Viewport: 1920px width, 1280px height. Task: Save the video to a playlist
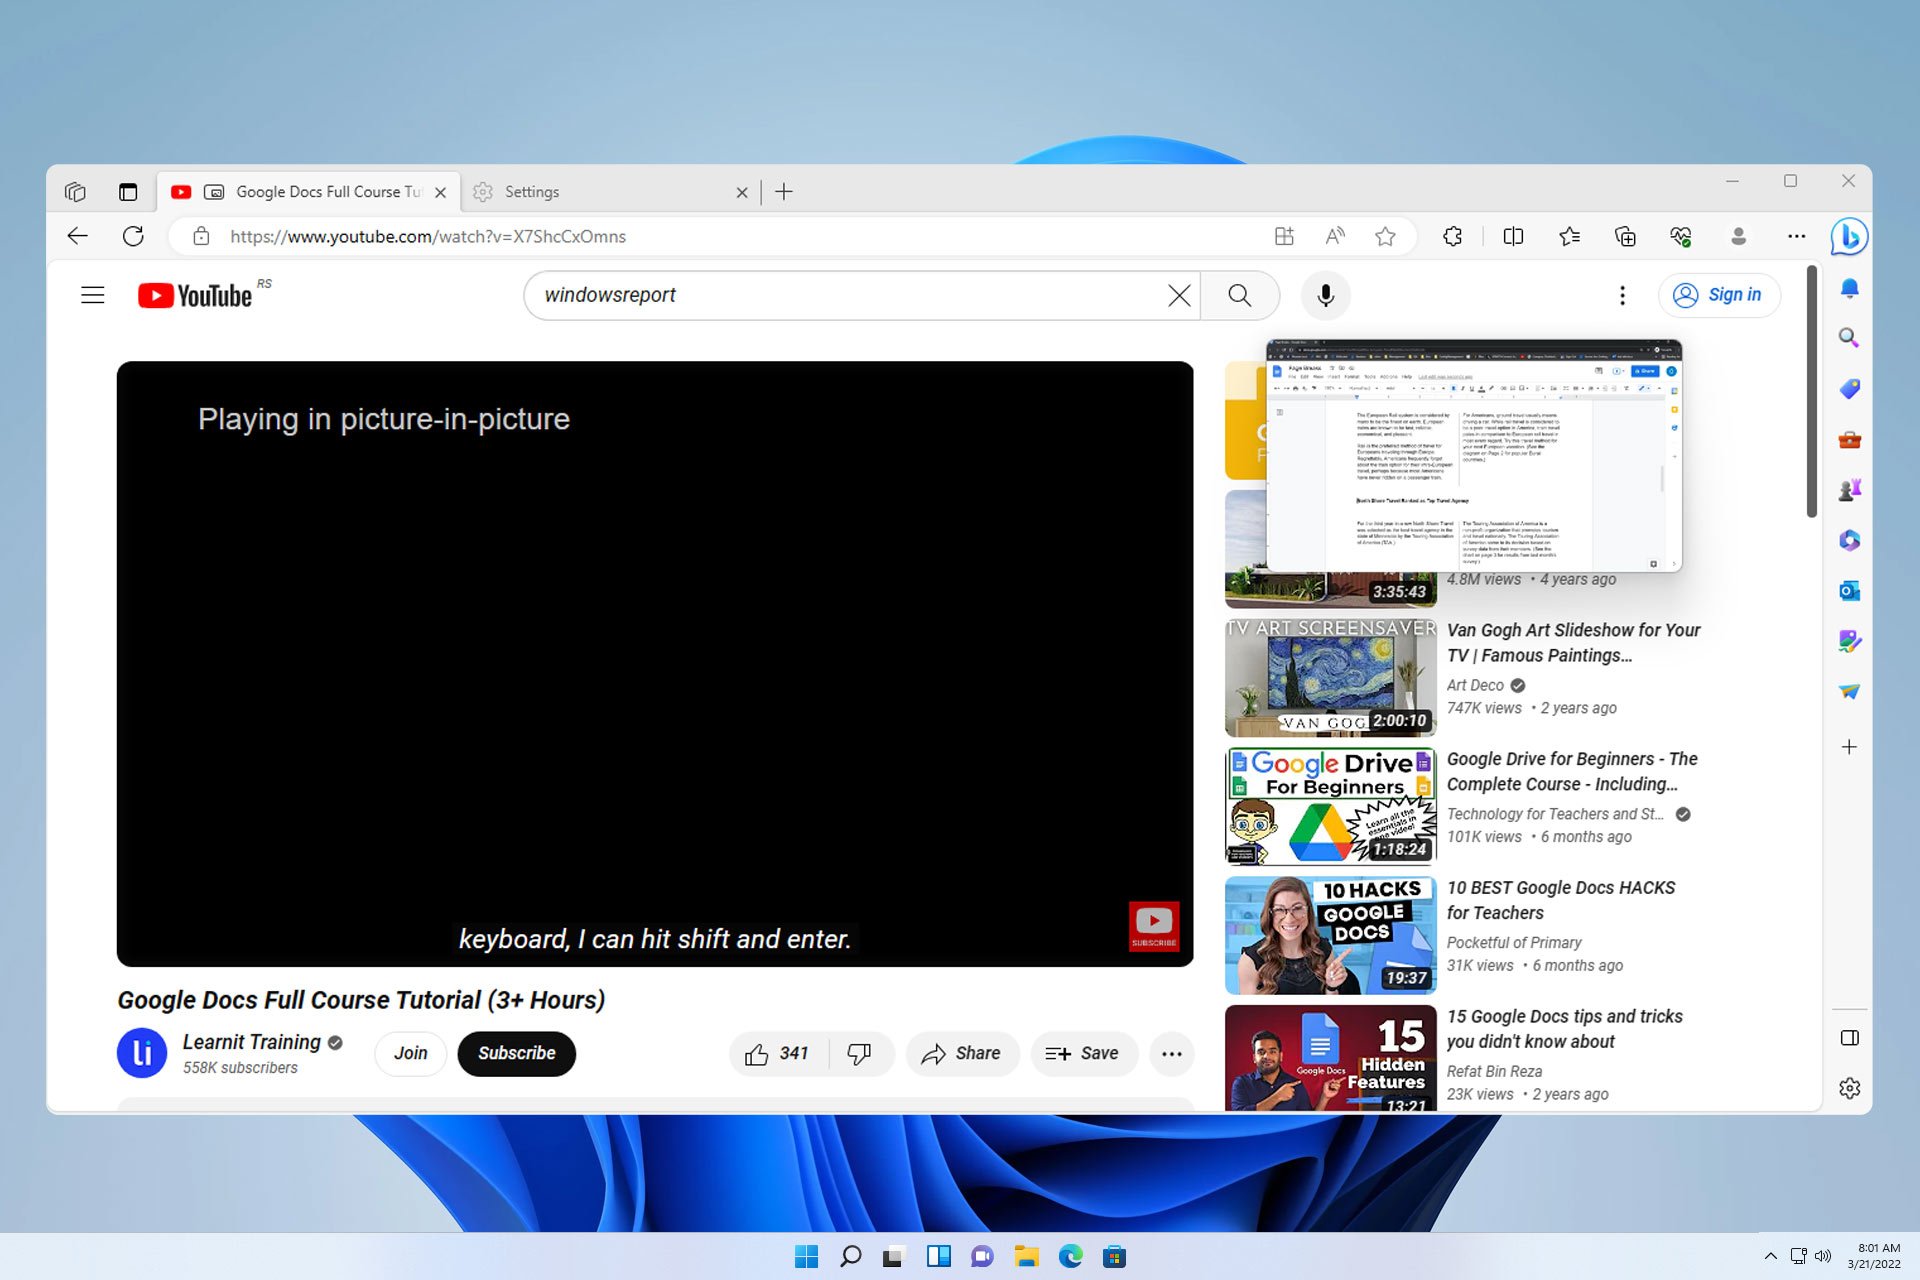[x=1083, y=1053]
